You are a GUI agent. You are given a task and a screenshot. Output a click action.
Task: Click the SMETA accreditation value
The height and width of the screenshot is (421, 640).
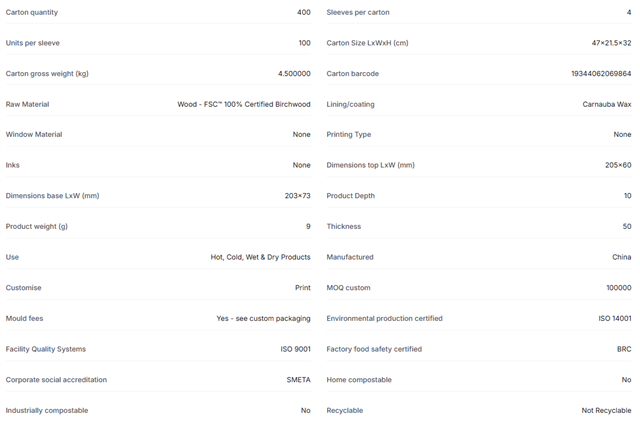[x=298, y=380]
